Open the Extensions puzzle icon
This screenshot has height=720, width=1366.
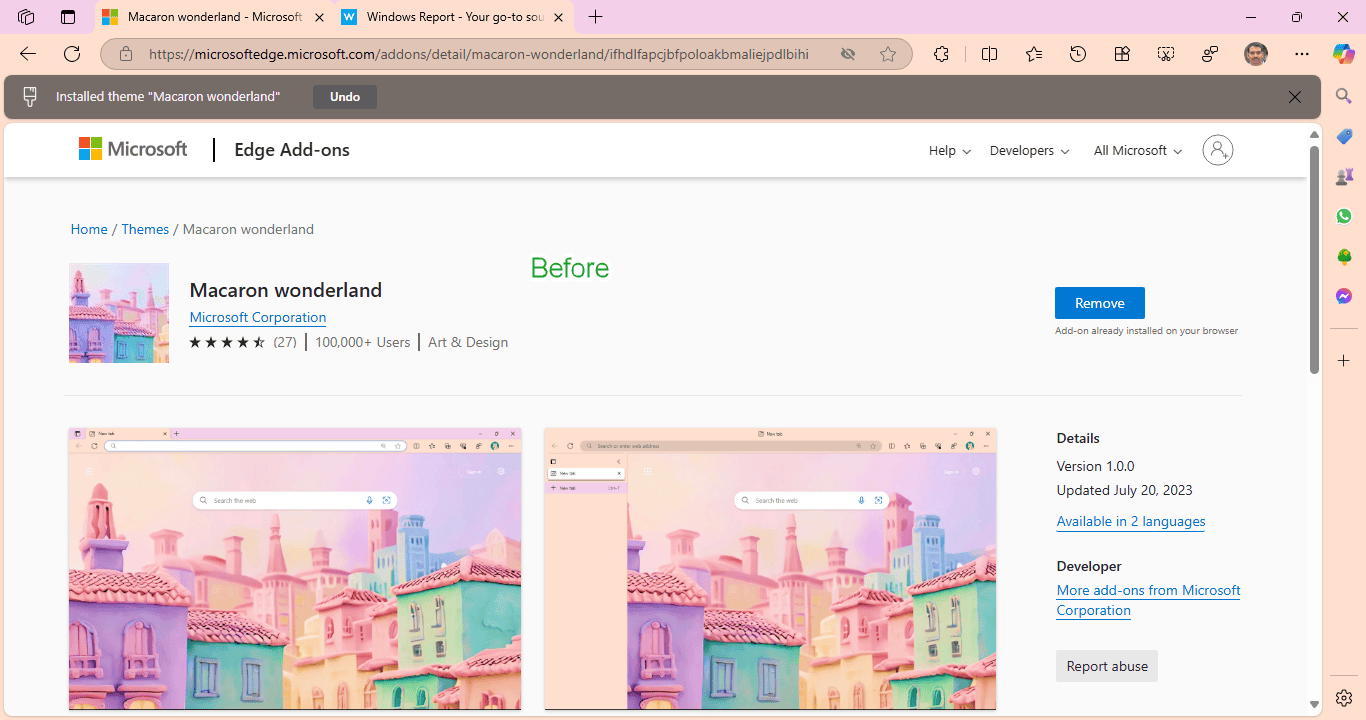pos(941,54)
